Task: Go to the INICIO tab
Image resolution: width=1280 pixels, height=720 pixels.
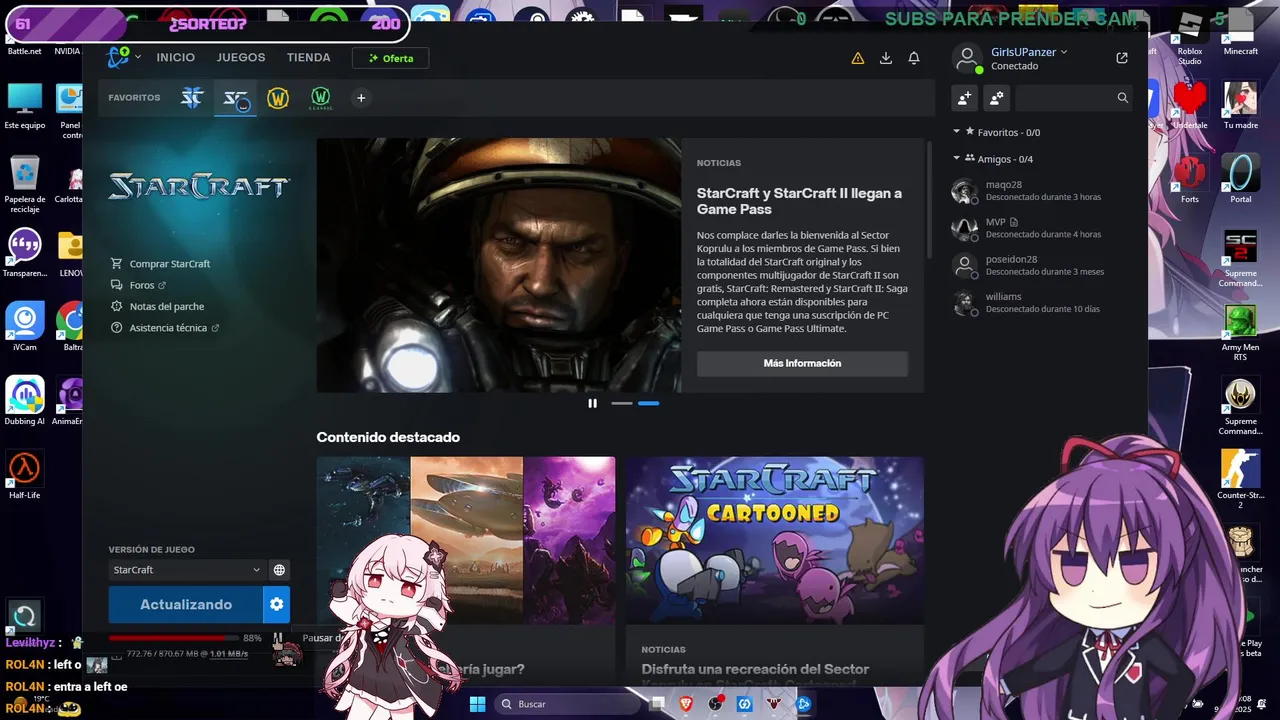Action: [x=176, y=58]
